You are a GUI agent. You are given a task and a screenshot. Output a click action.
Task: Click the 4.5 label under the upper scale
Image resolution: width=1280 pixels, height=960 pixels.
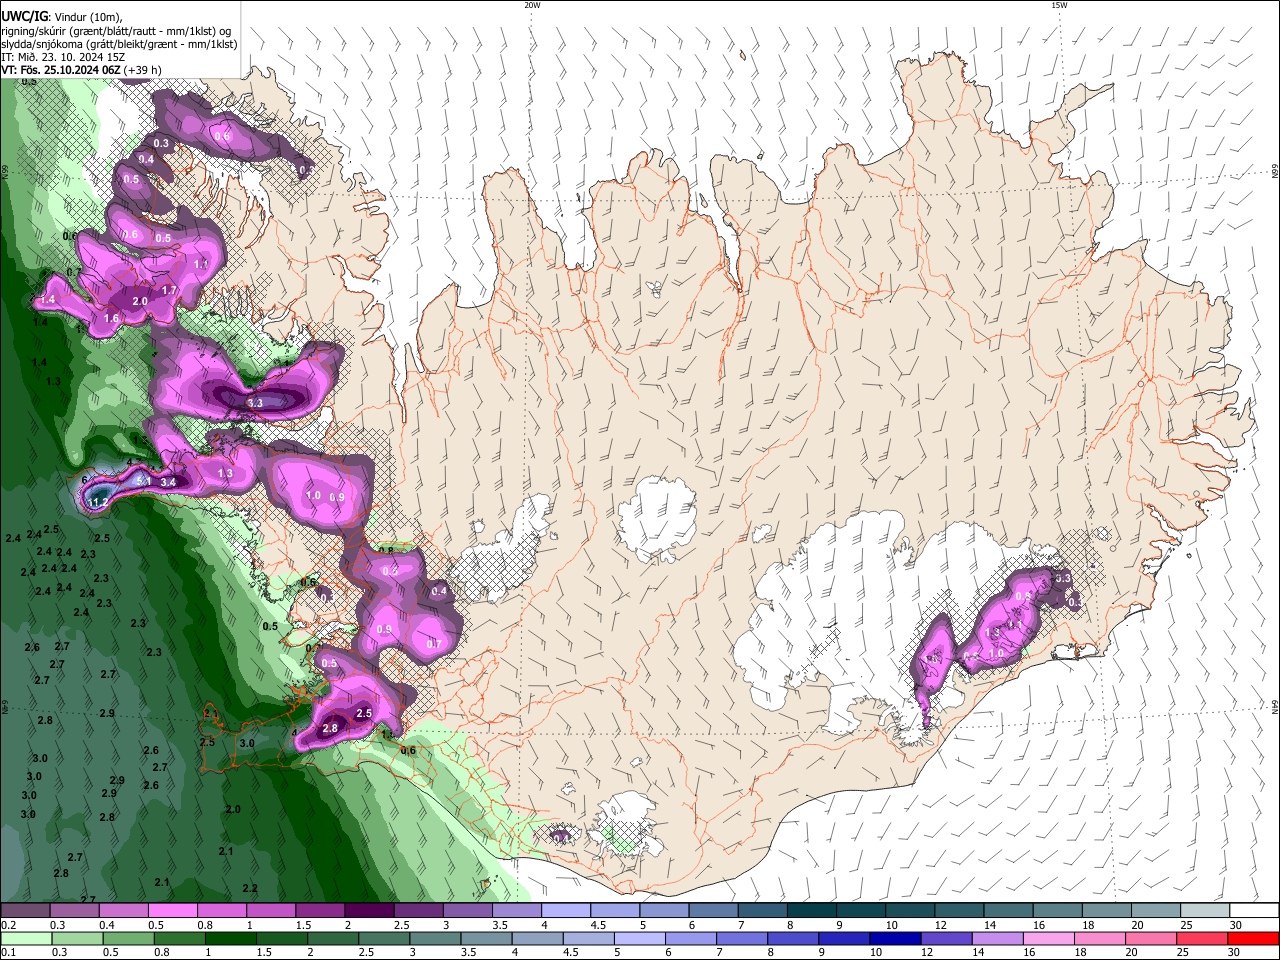click(x=598, y=925)
